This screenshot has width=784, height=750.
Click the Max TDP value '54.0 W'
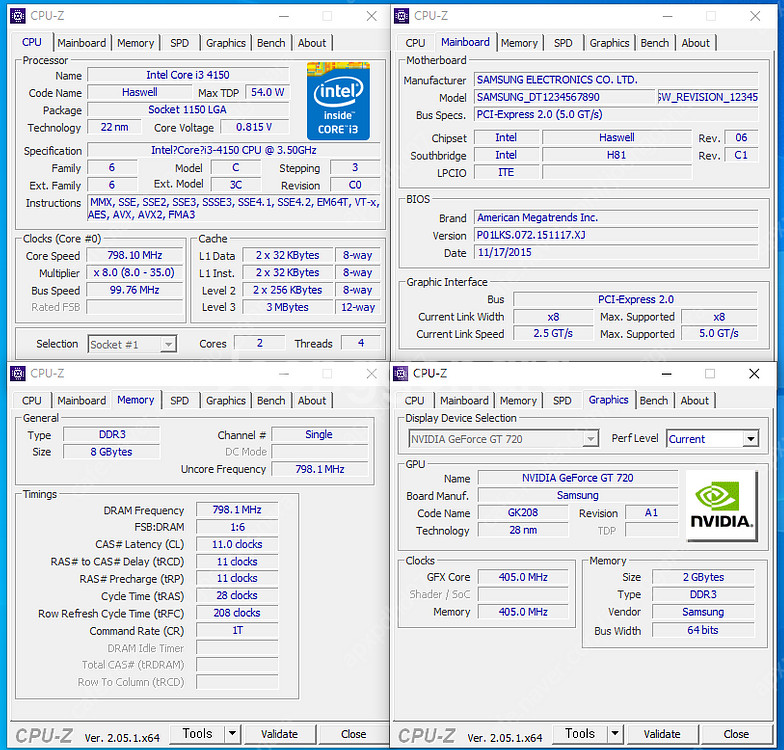pyautogui.click(x=268, y=92)
